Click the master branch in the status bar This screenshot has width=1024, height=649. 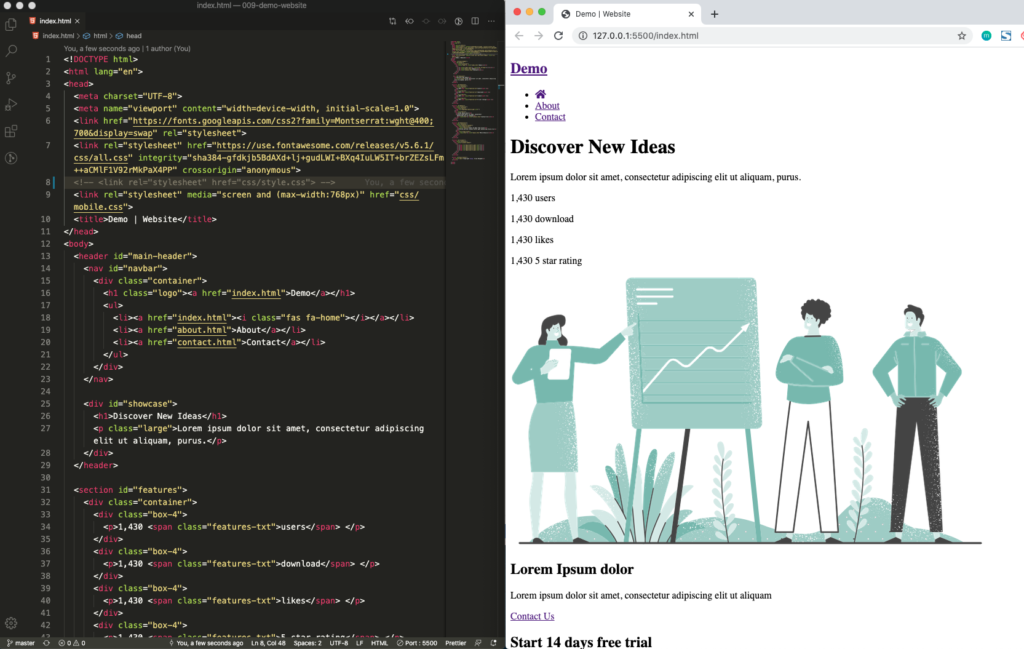pyautogui.click(x=21, y=643)
